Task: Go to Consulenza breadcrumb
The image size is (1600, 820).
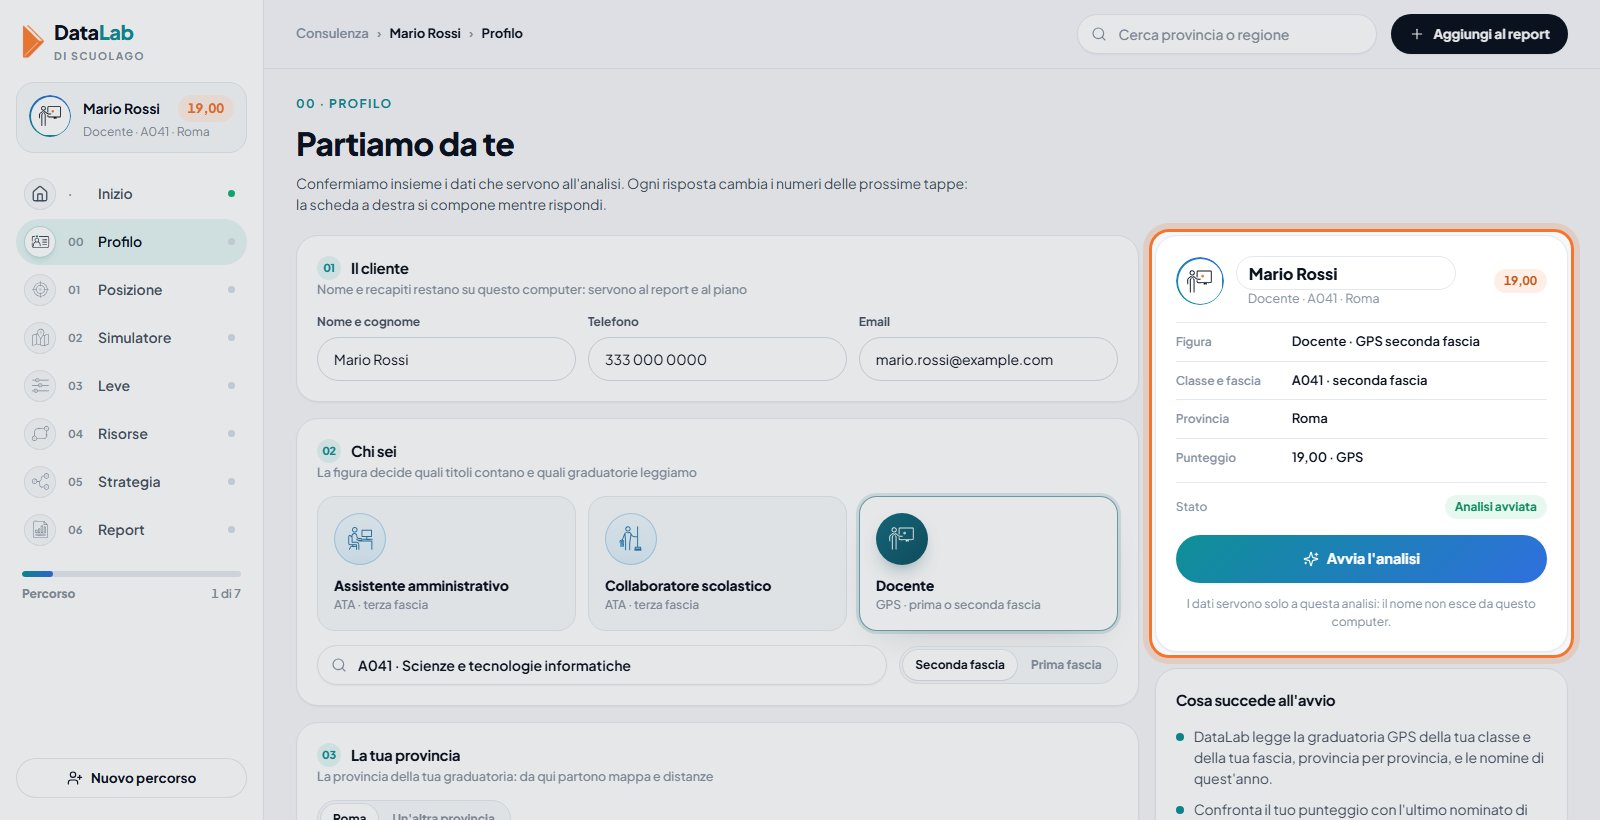Action: tap(332, 34)
